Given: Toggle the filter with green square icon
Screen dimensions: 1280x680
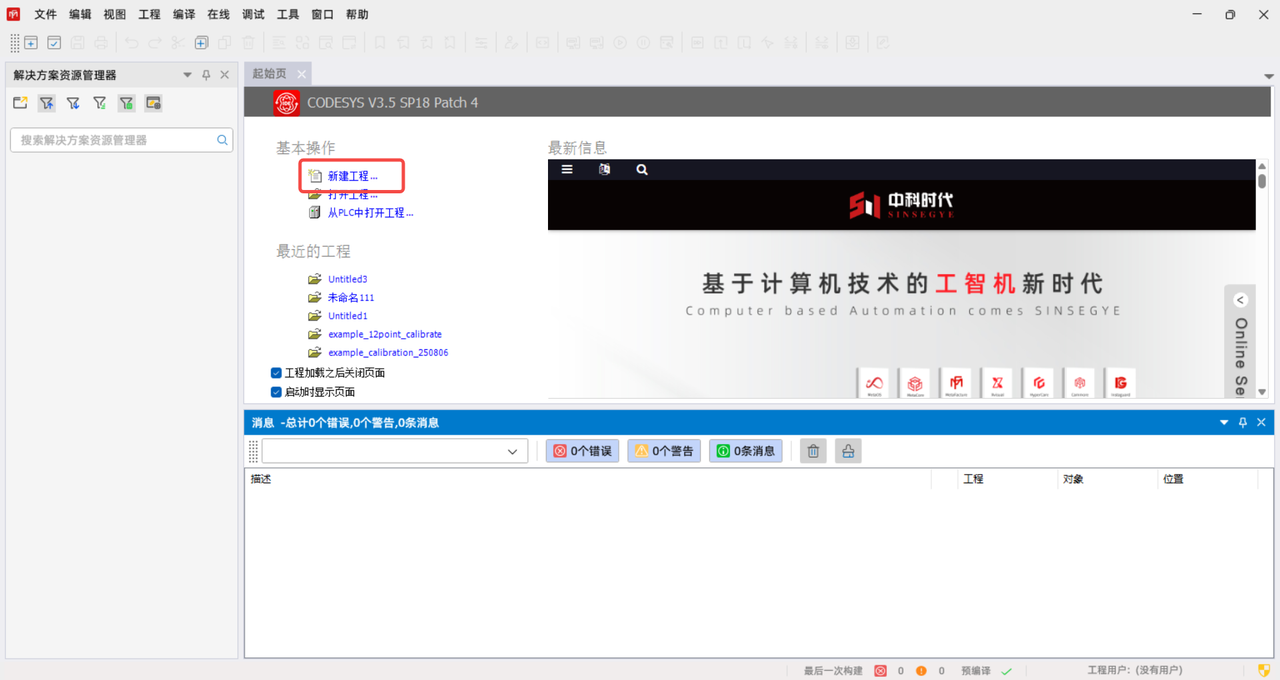Looking at the screenshot, I should click(126, 103).
